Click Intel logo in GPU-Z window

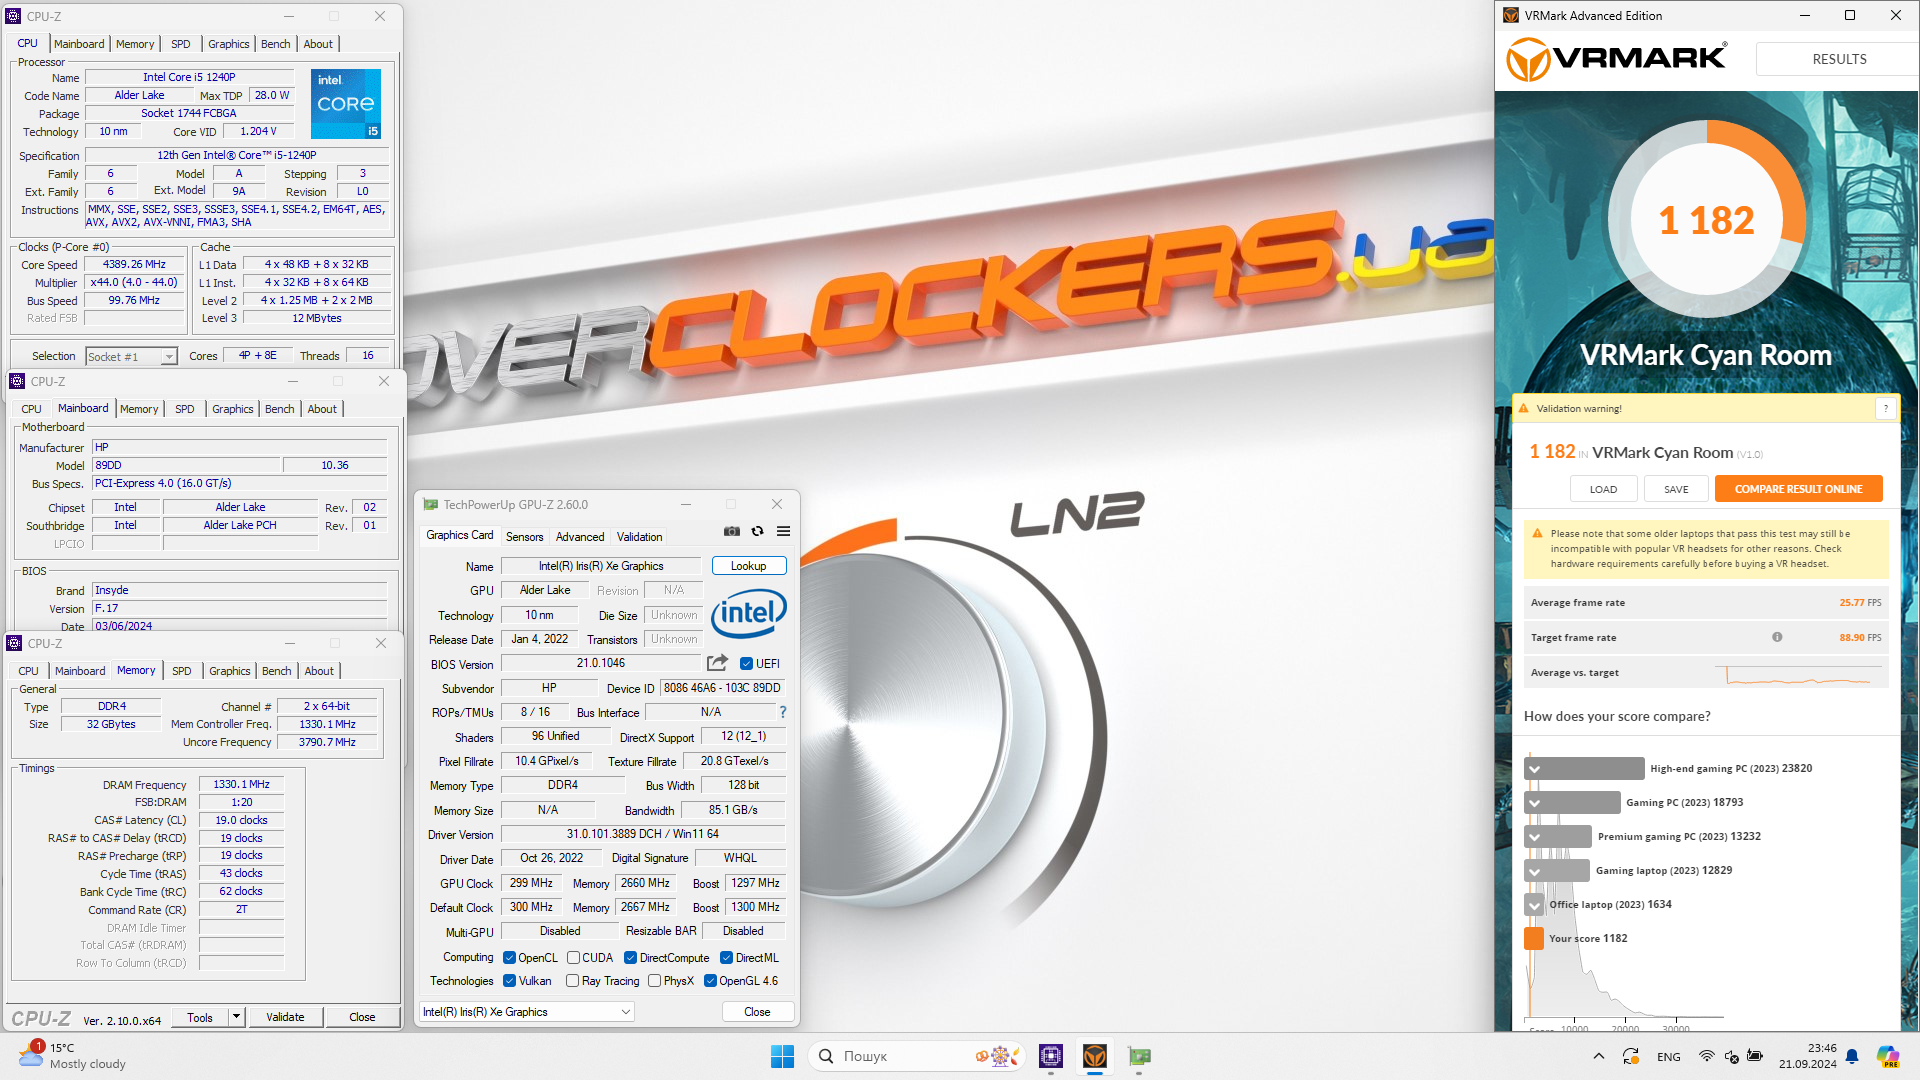[749, 613]
